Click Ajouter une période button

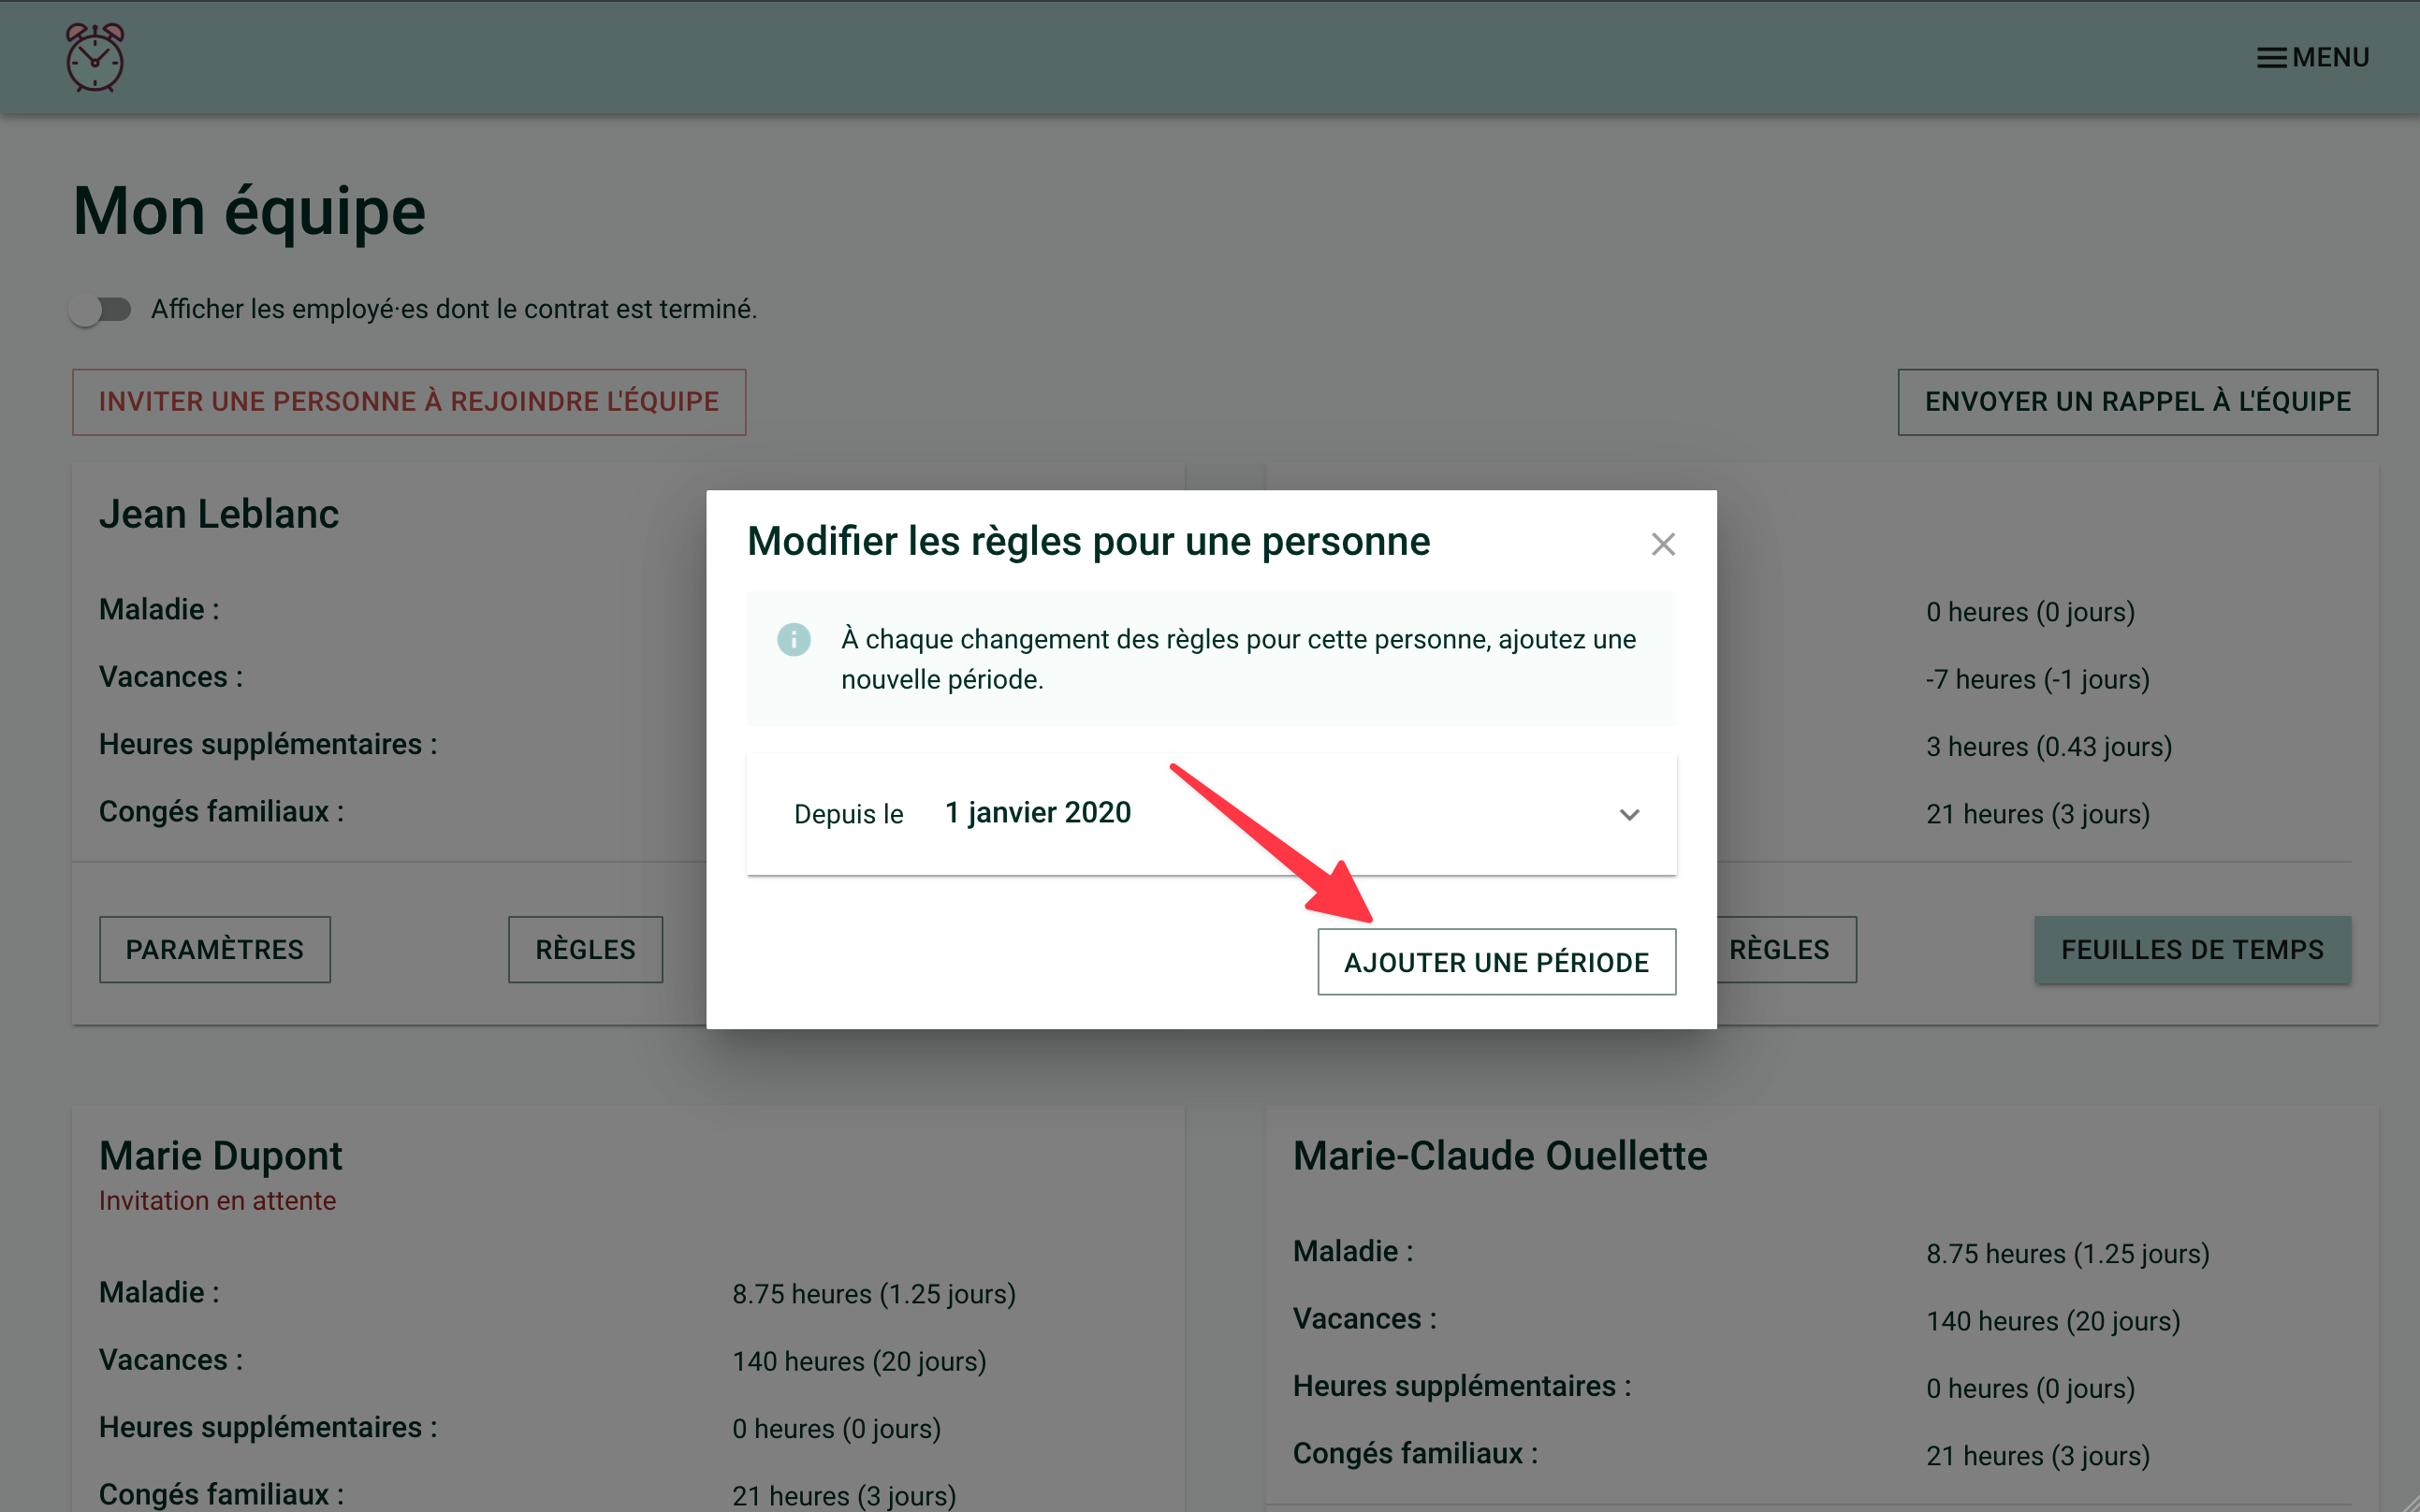(x=1496, y=962)
